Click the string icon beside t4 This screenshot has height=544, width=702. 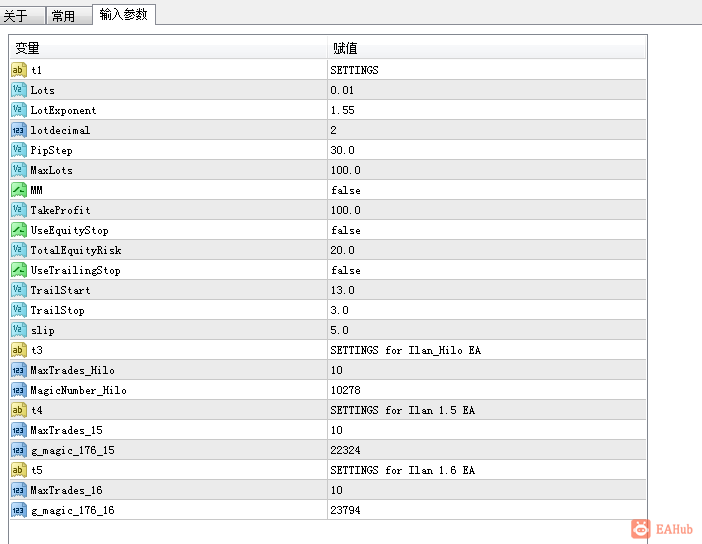18,410
